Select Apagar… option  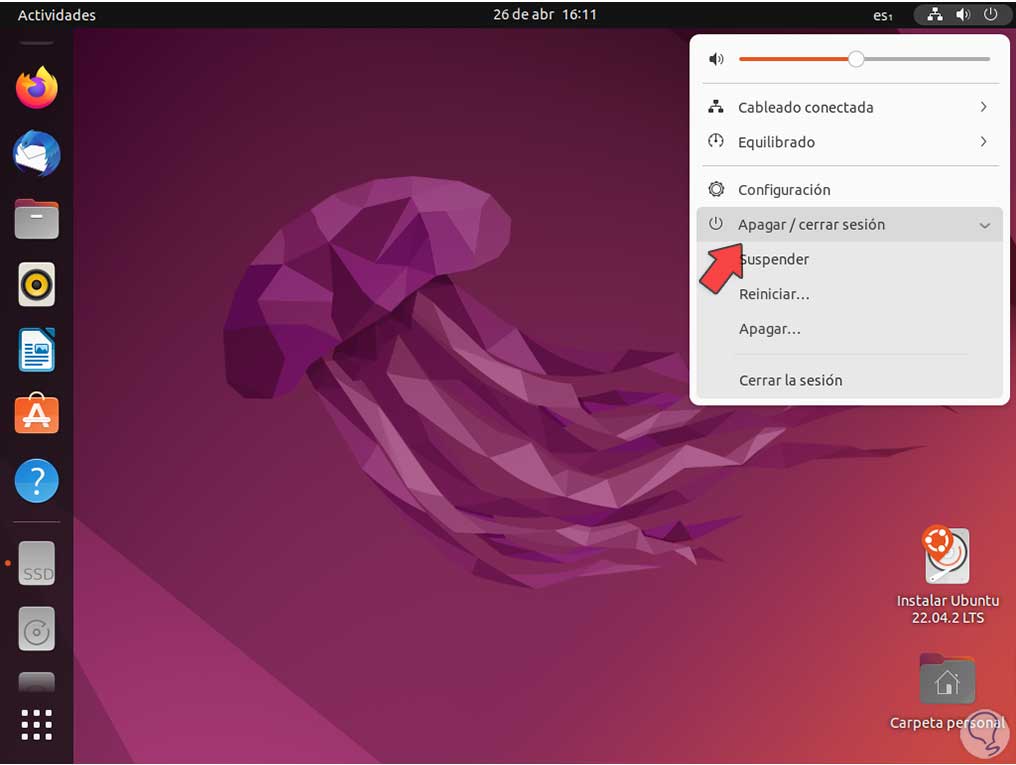849,329
